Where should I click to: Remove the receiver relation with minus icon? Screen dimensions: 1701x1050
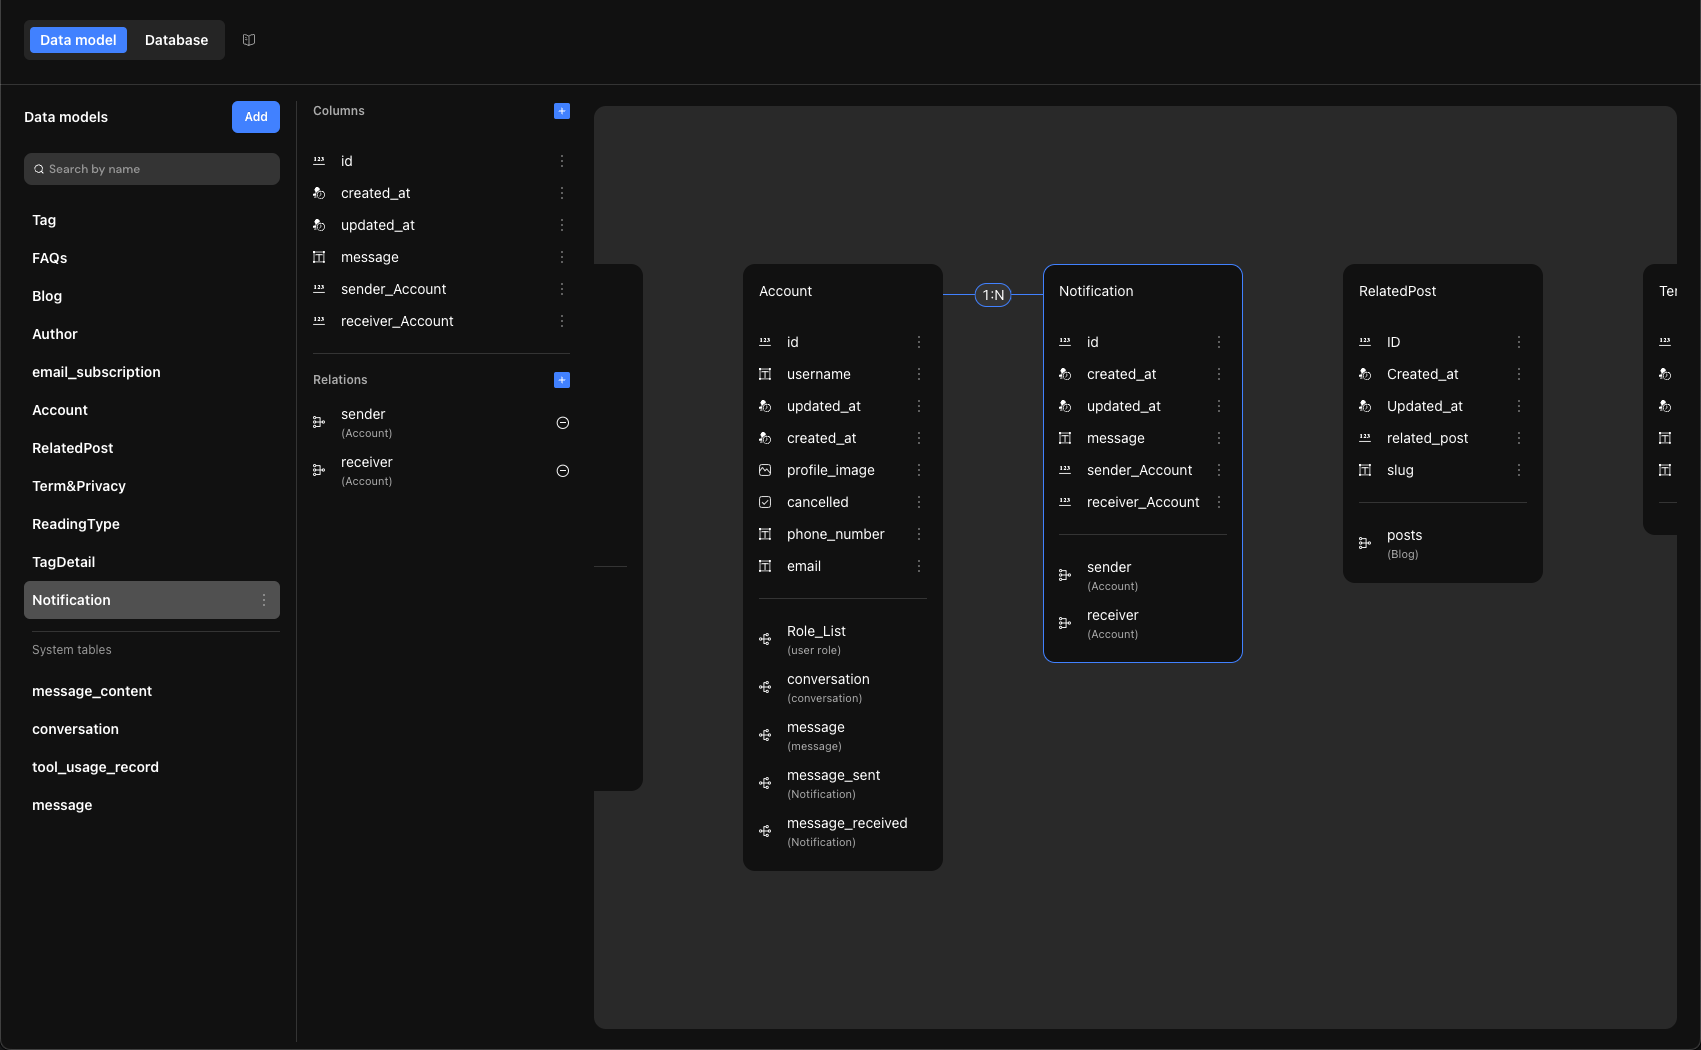coord(563,471)
